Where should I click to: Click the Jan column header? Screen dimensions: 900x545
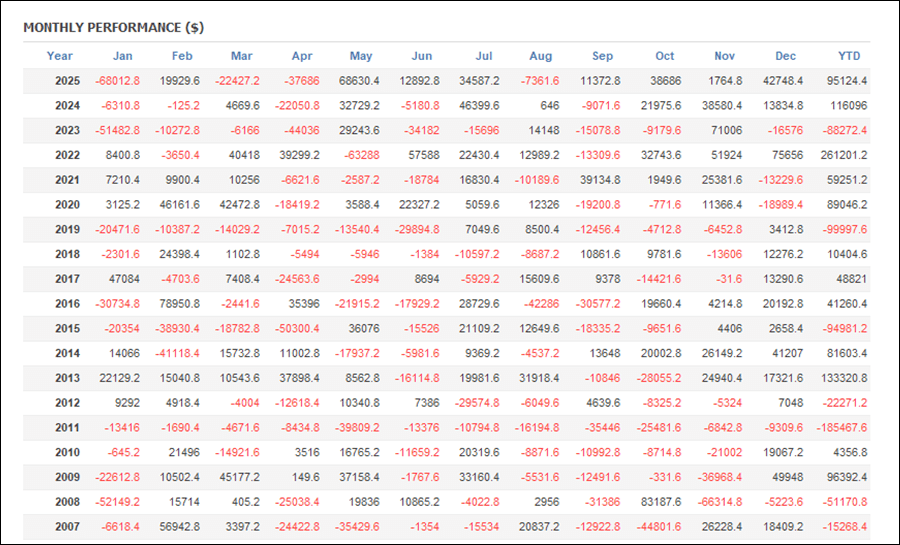pyautogui.click(x=122, y=56)
